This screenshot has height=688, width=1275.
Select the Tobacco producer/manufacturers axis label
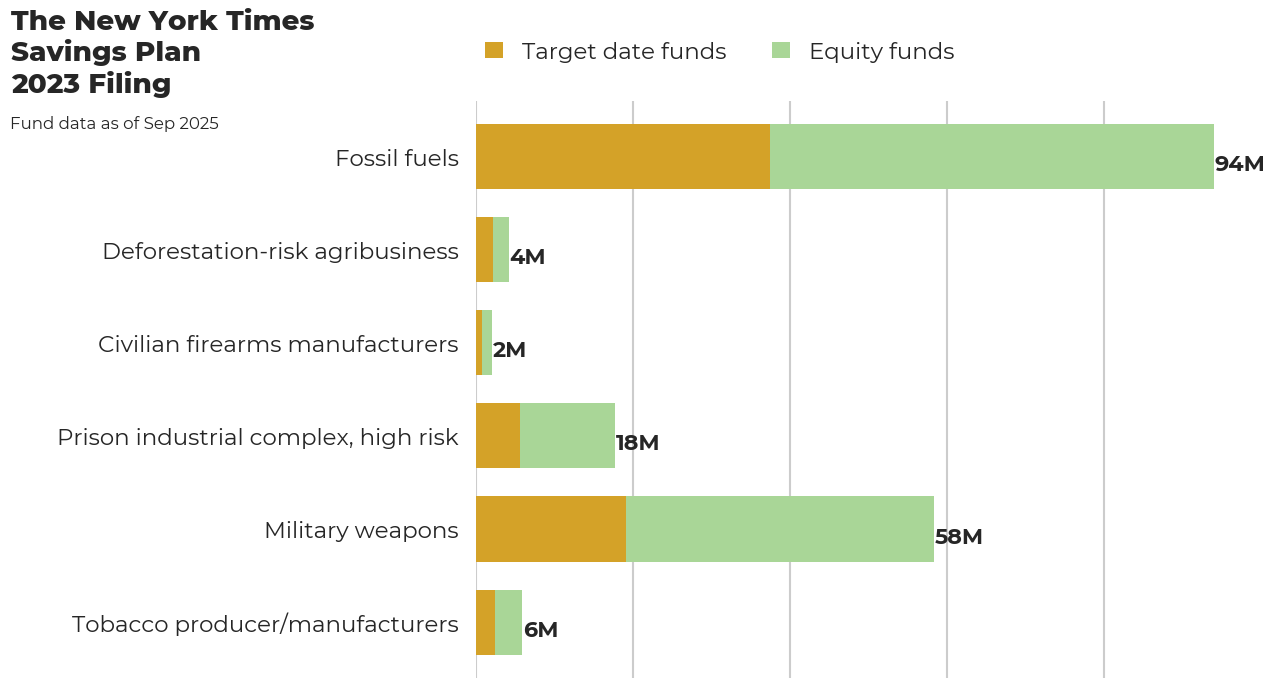click(x=265, y=624)
